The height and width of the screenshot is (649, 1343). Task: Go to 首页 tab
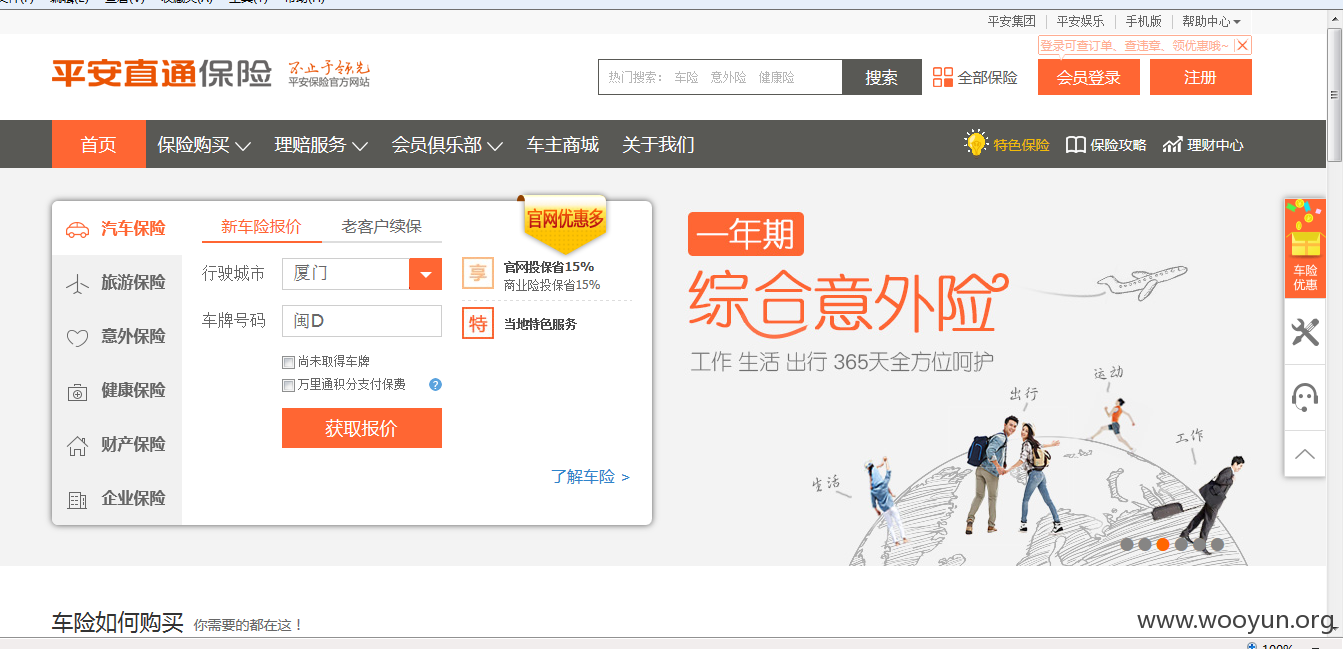pos(99,144)
